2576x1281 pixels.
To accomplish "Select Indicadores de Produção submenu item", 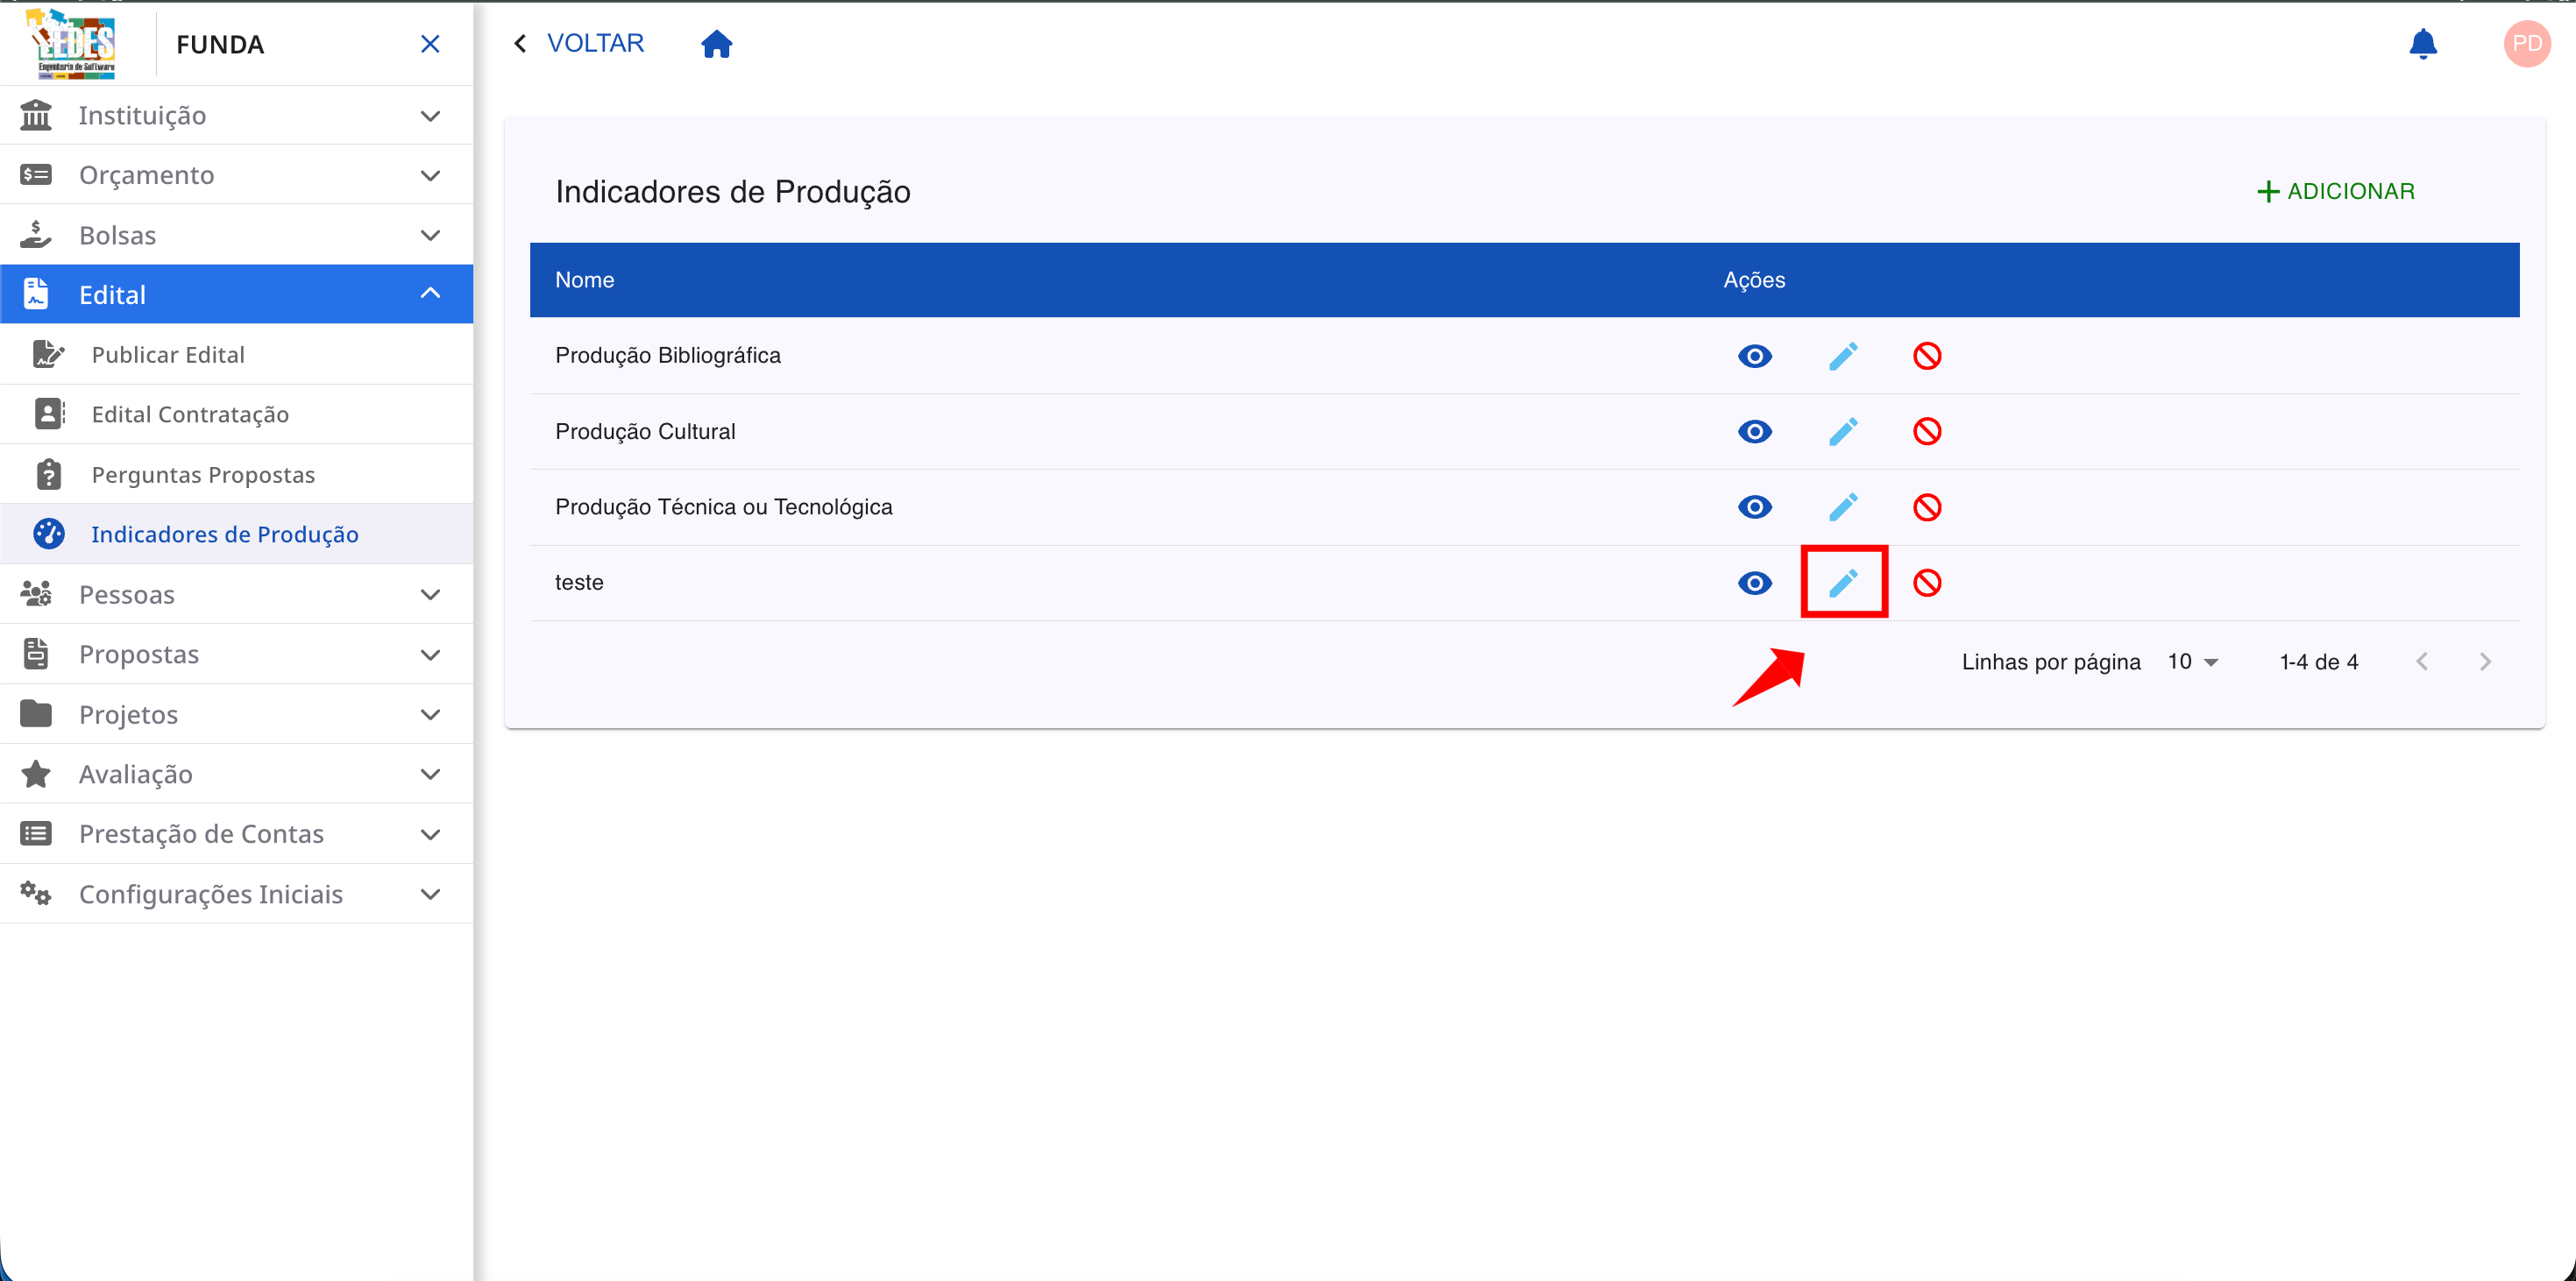I will pyautogui.click(x=237, y=534).
